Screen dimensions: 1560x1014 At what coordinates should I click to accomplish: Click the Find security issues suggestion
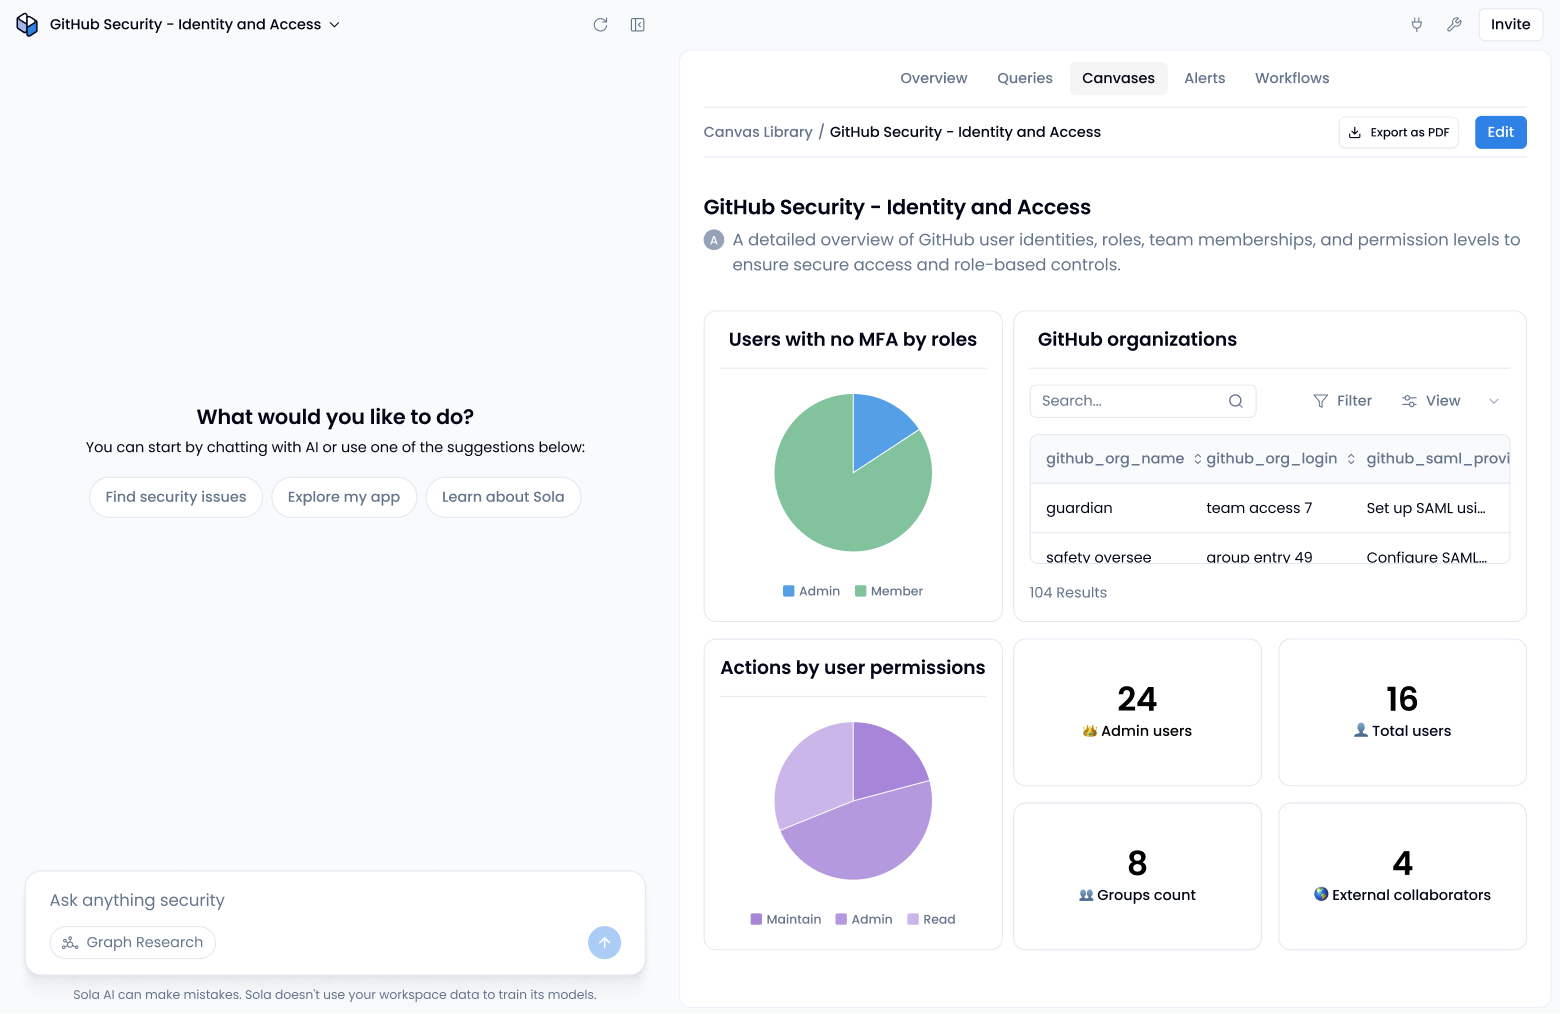click(x=176, y=497)
